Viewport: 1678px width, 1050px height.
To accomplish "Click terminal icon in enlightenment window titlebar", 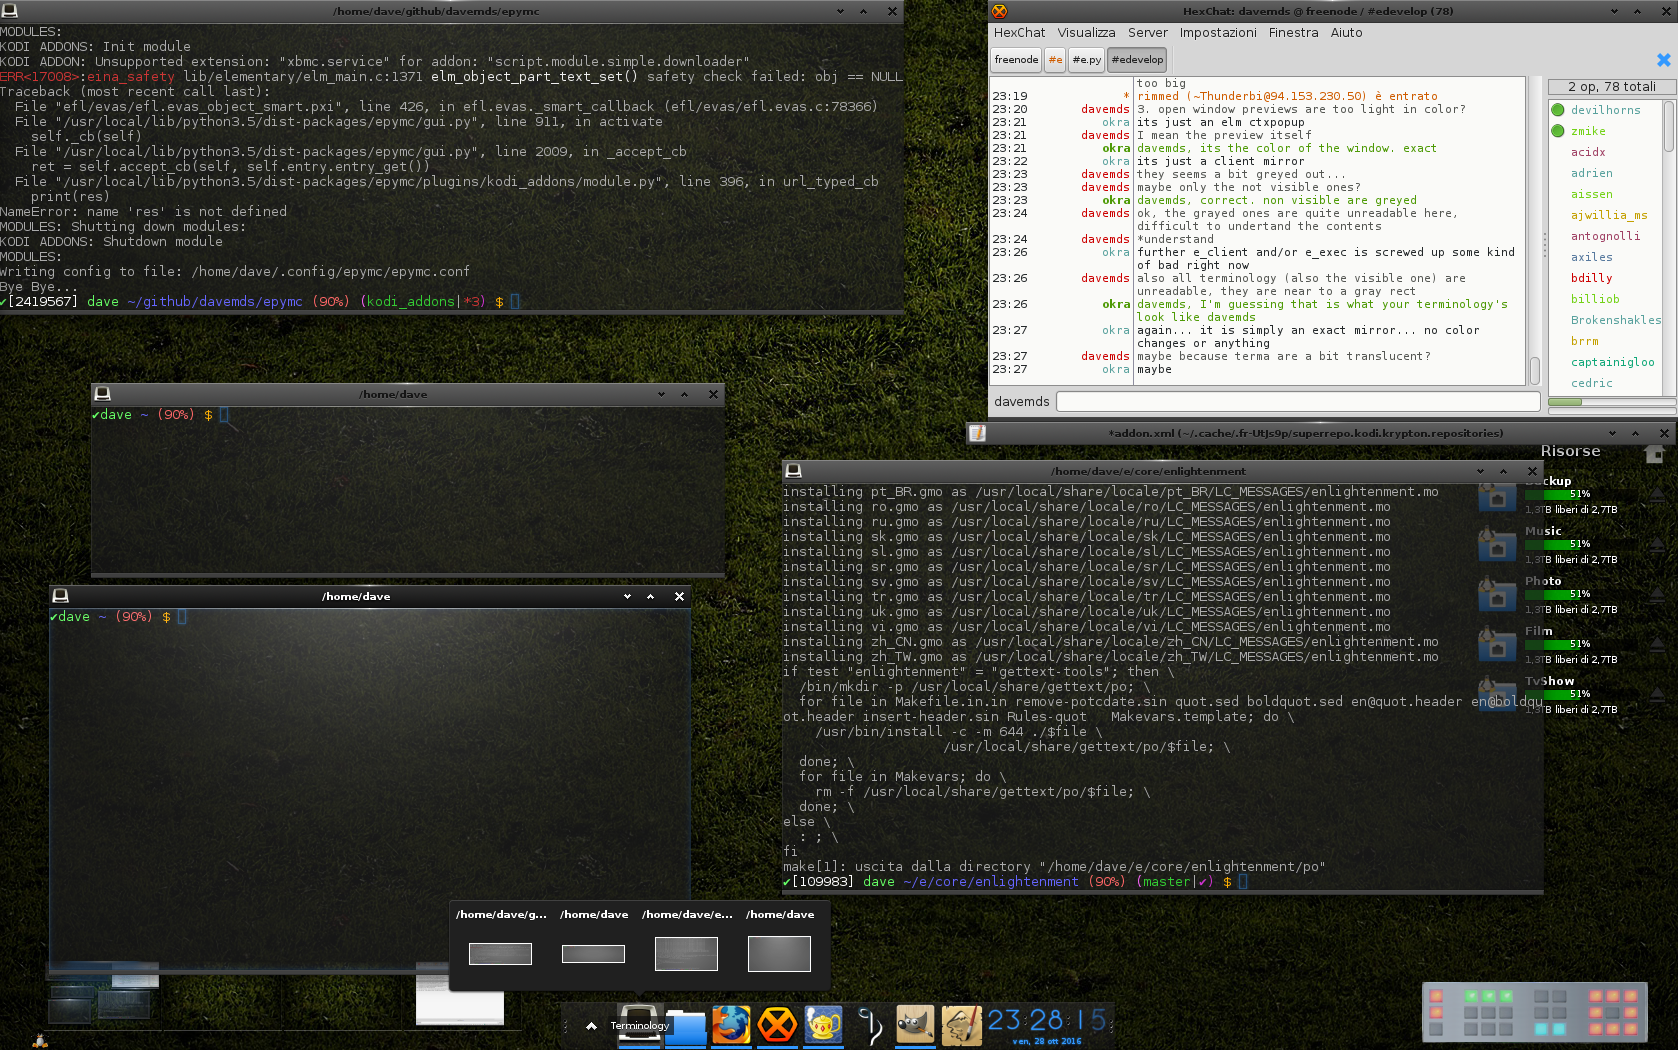I will click(793, 470).
